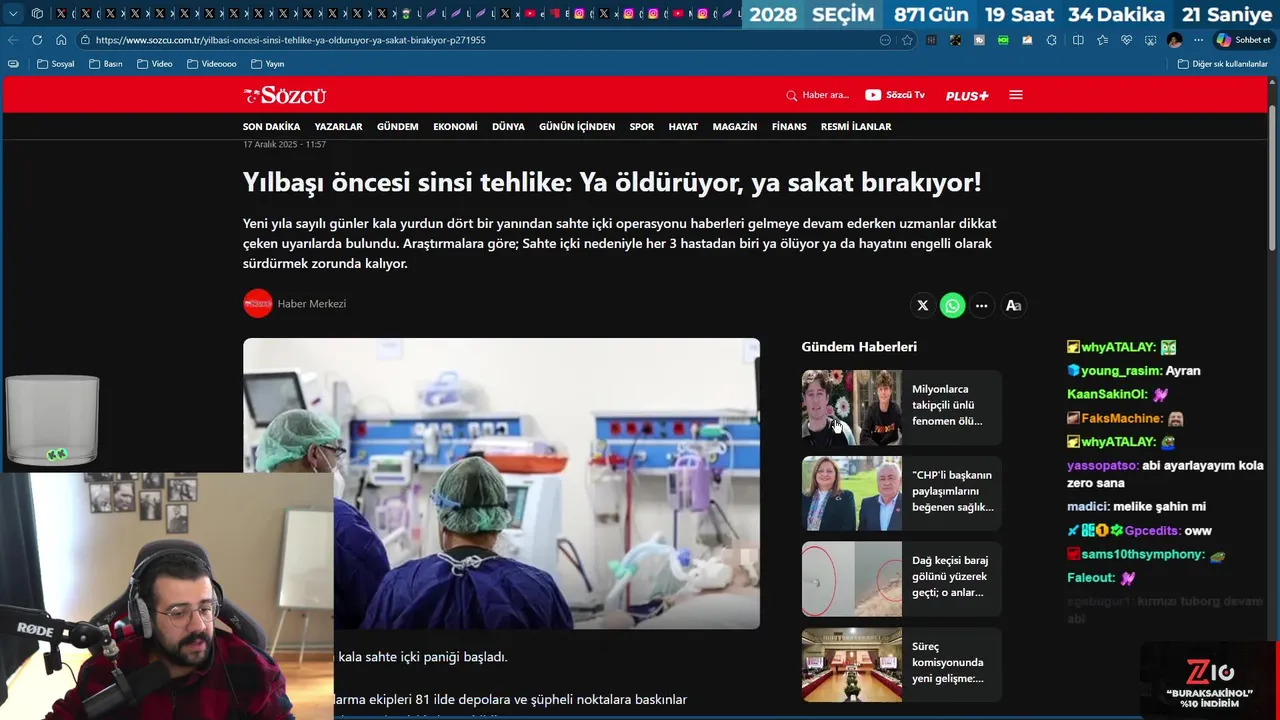Viewport: 1280px width, 720px height.
Task: Open browser settings and more menu
Action: tap(1198, 40)
